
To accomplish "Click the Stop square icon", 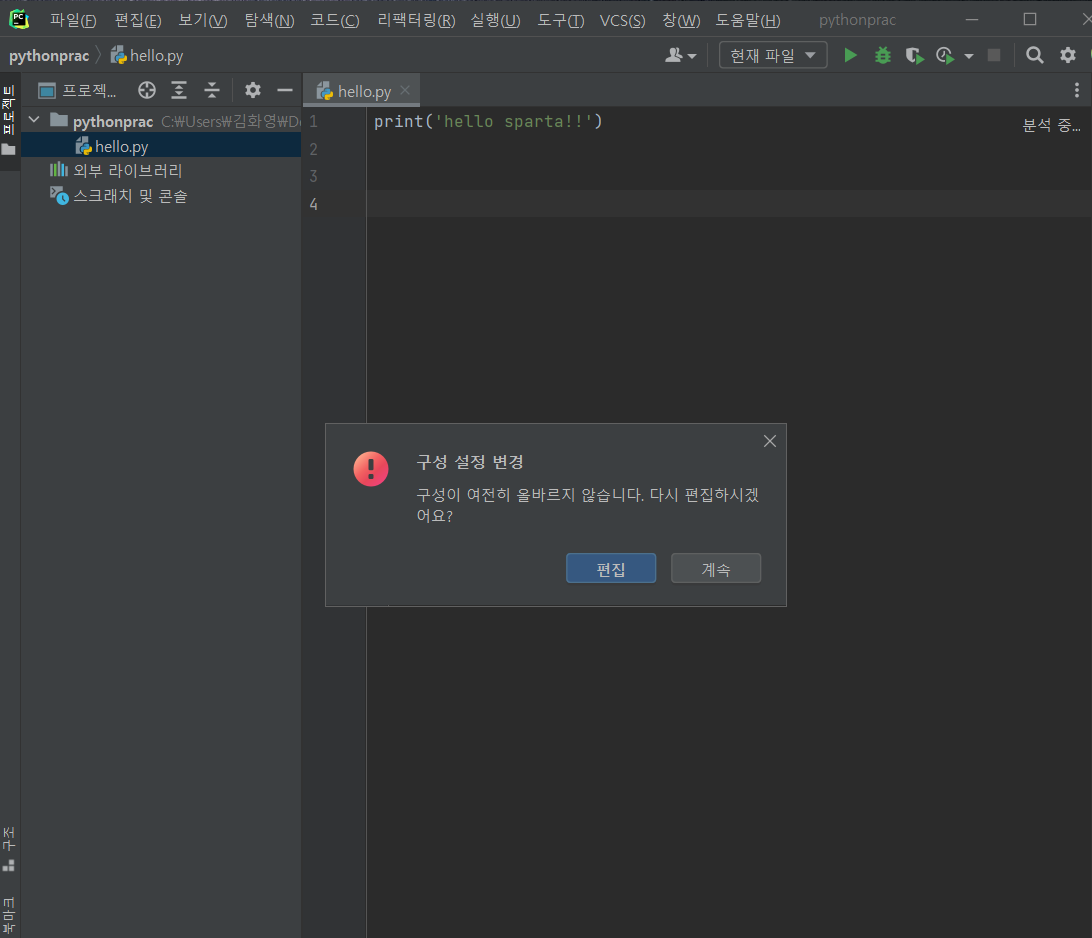I will click(994, 56).
